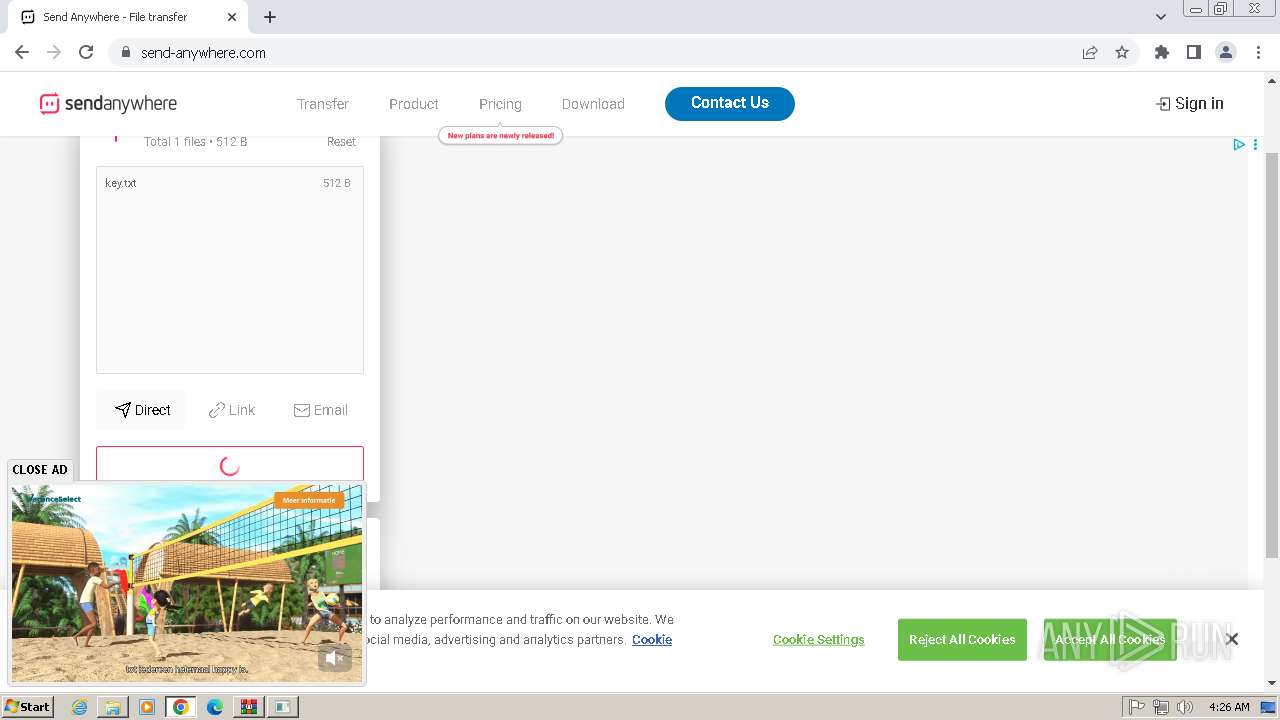
Task: Open the Action Center flag icon
Action: click(1137, 707)
